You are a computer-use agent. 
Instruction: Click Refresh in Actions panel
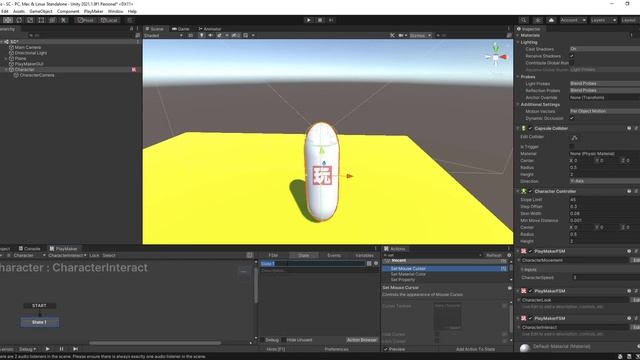(494, 256)
